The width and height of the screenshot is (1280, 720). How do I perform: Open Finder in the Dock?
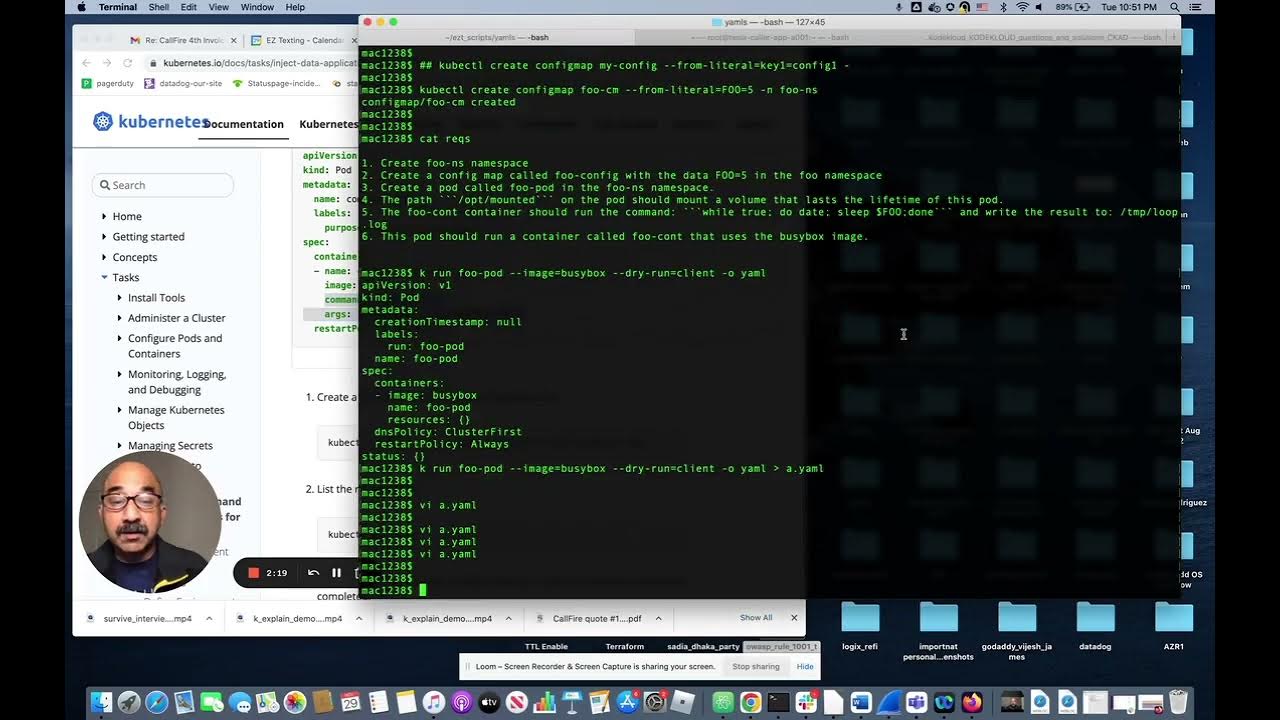pyautogui.click(x=101, y=703)
